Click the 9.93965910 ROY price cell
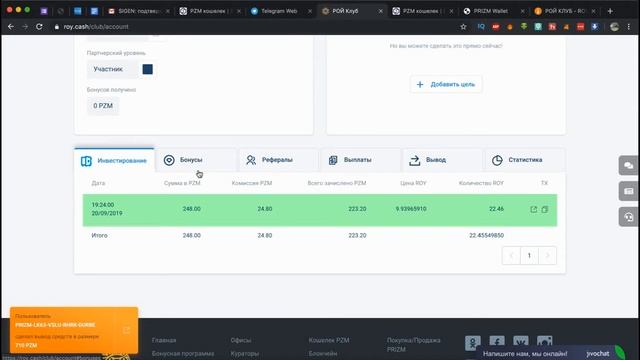Screen dimensions: 640x360 coord(411,209)
